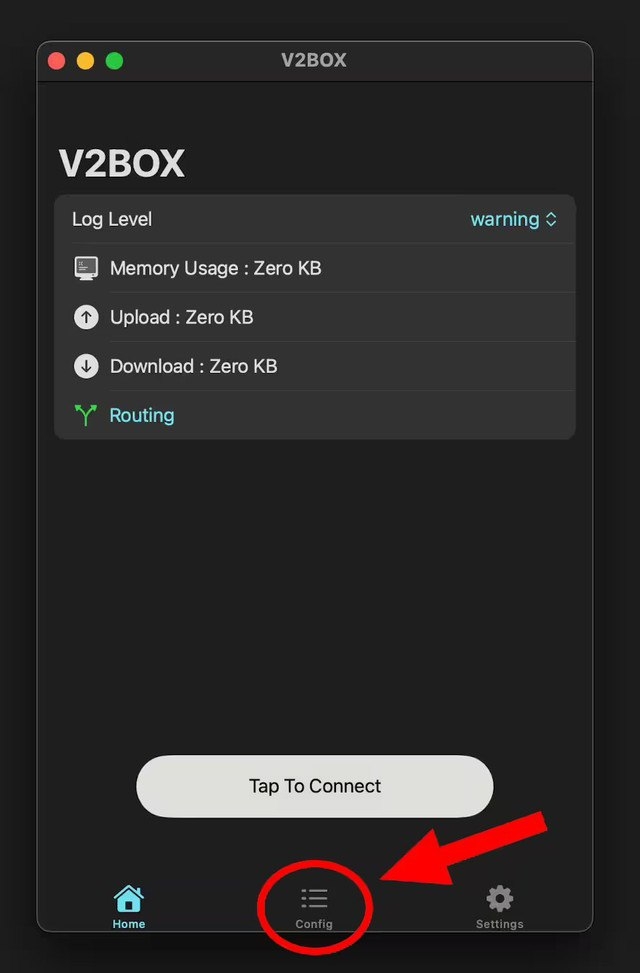Click the up-down chevron beside warning
The image size is (640, 973).
551,219
